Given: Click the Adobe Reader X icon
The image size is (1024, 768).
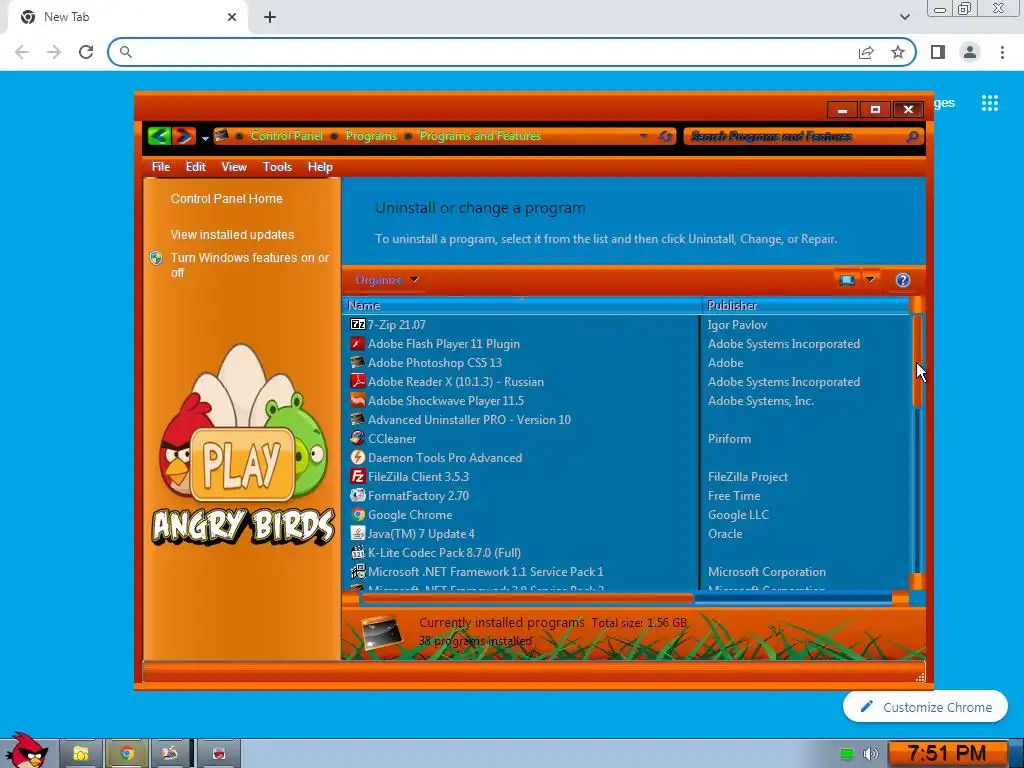Looking at the screenshot, I should [x=357, y=381].
